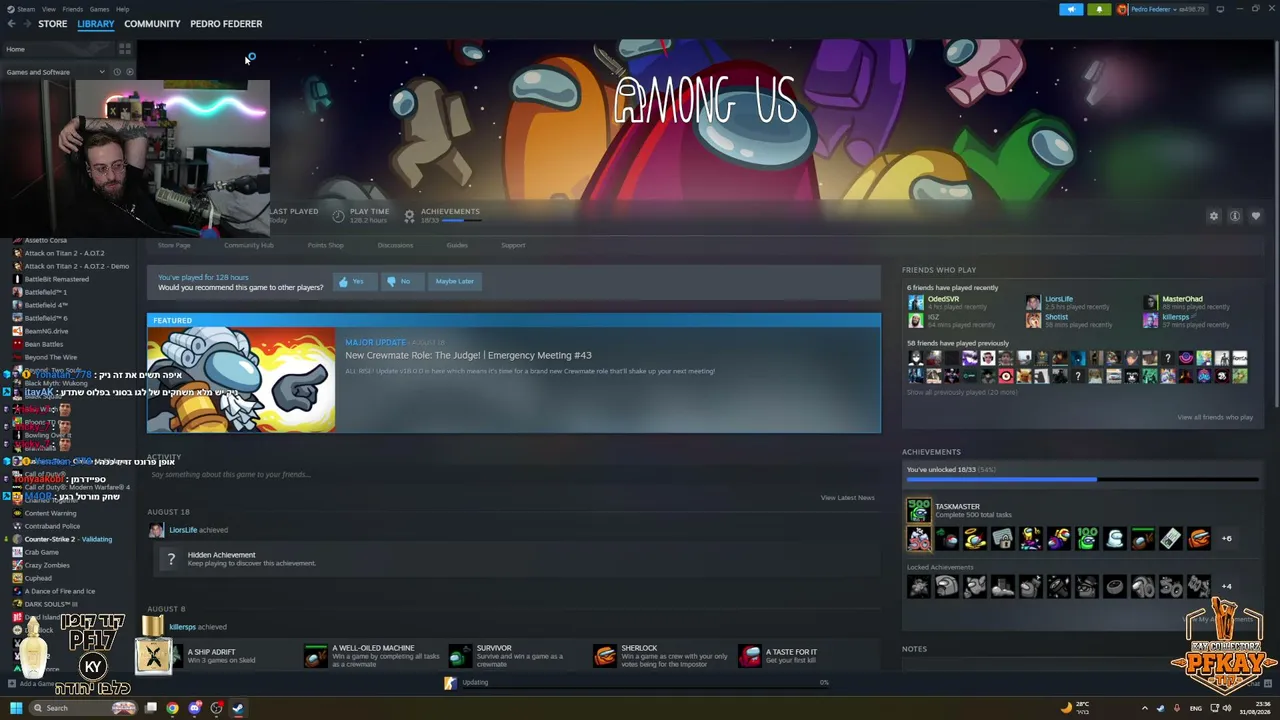Image resolution: width=1280 pixels, height=720 pixels.
Task: Open the Support link
Action: pyautogui.click(x=513, y=245)
